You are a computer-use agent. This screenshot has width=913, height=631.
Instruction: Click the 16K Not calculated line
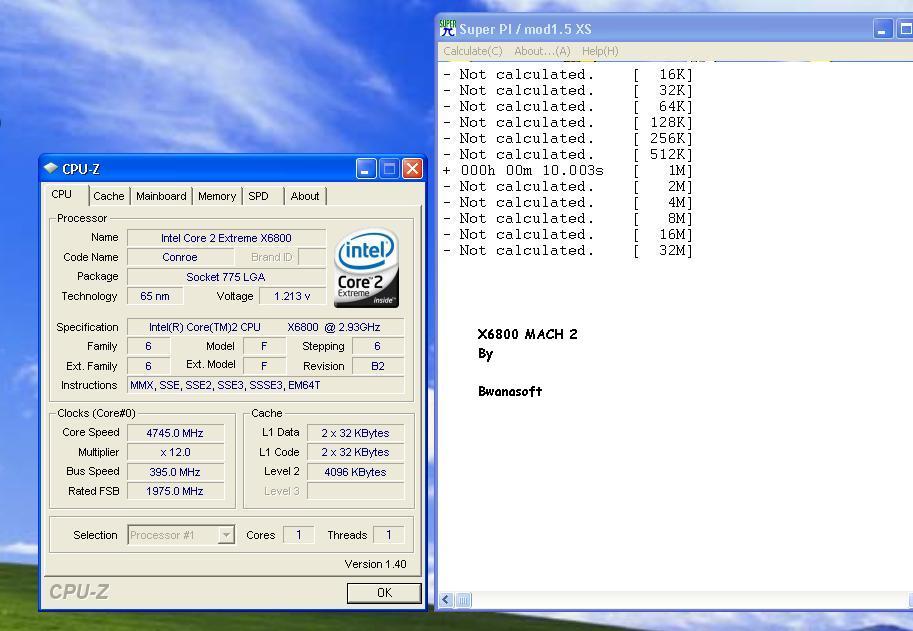click(x=567, y=75)
